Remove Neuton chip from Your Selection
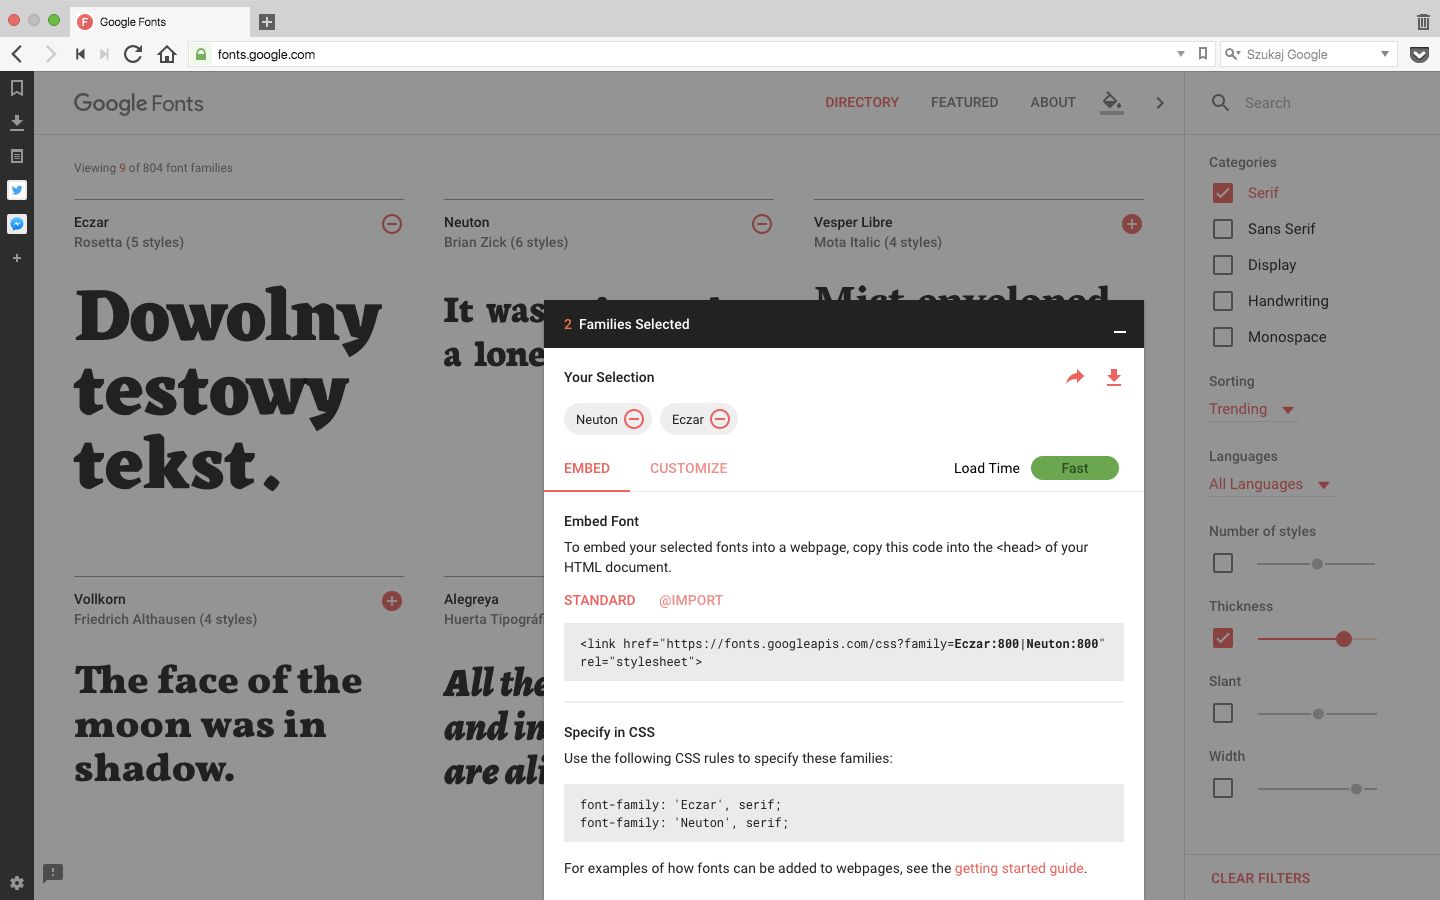This screenshot has height=900, width=1440. [634, 419]
